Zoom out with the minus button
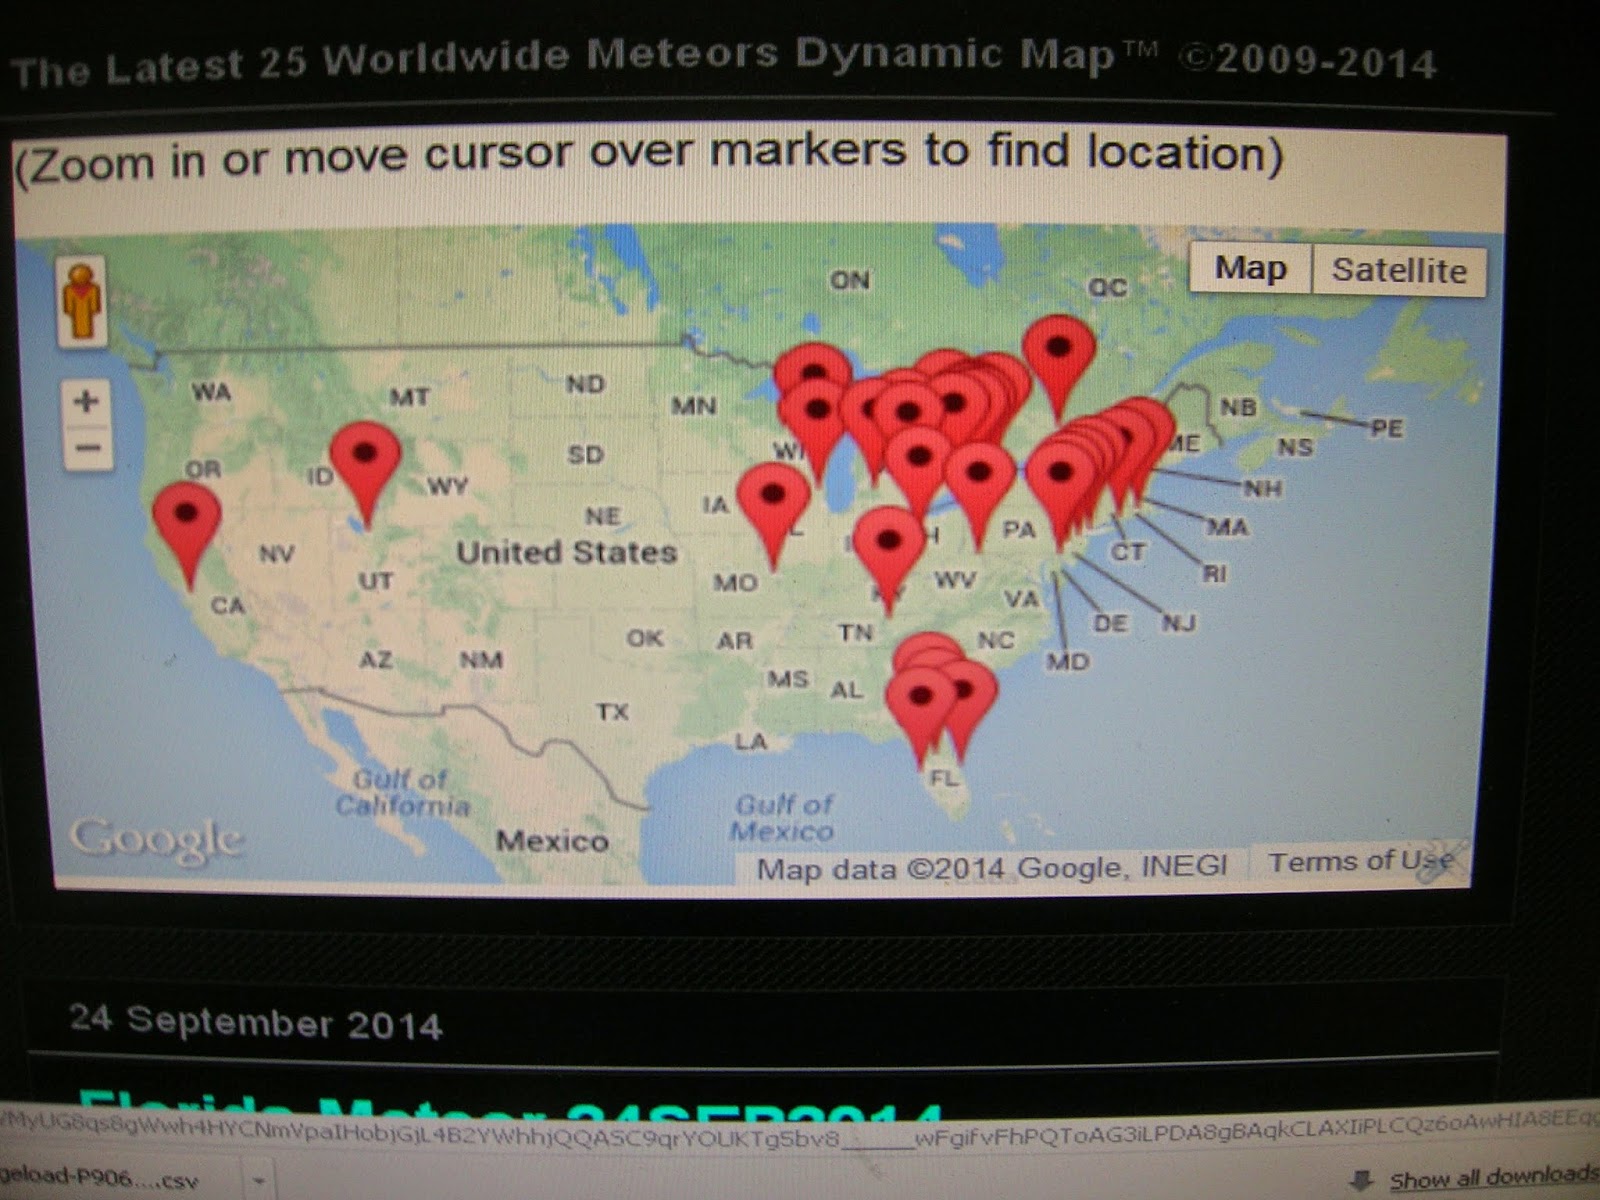 [x=87, y=448]
